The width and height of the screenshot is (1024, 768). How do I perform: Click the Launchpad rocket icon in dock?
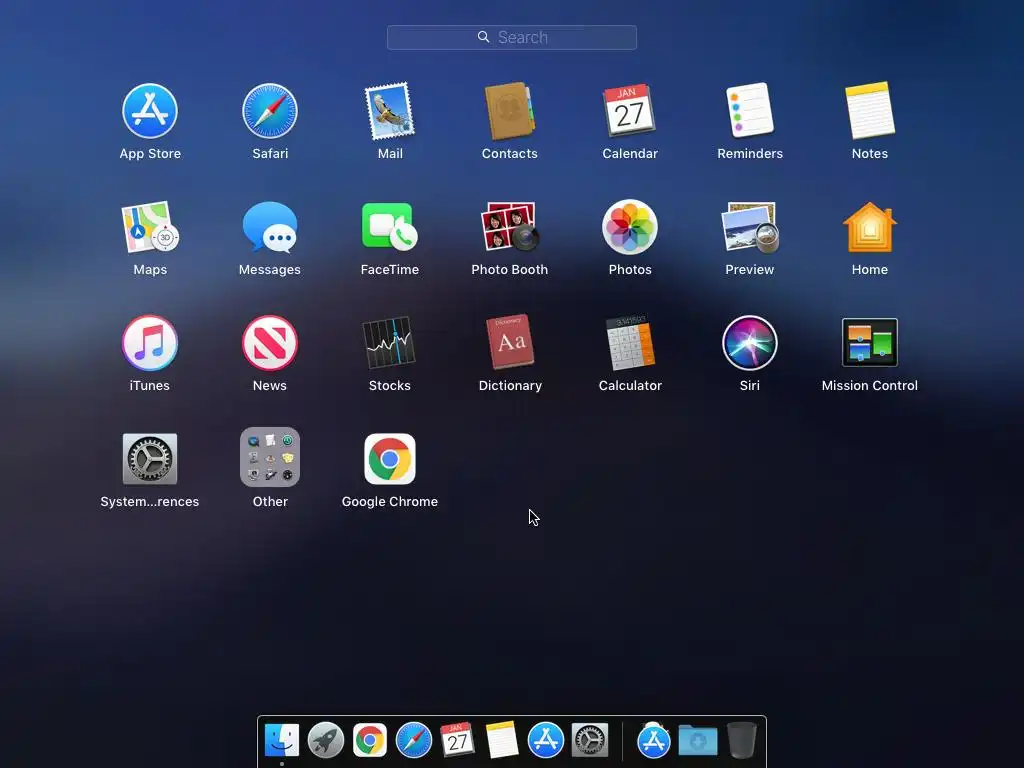(326, 741)
